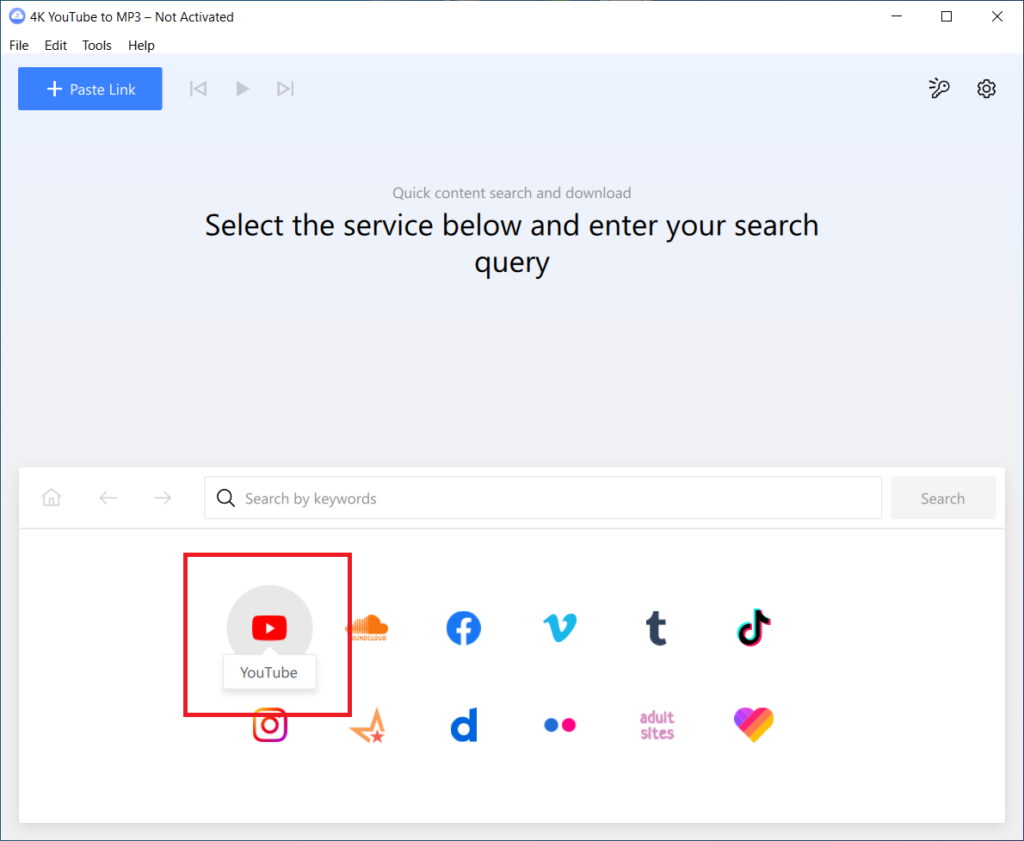Screen dimensions: 1024x841
Task: Skip to the previous track
Action: tap(199, 89)
